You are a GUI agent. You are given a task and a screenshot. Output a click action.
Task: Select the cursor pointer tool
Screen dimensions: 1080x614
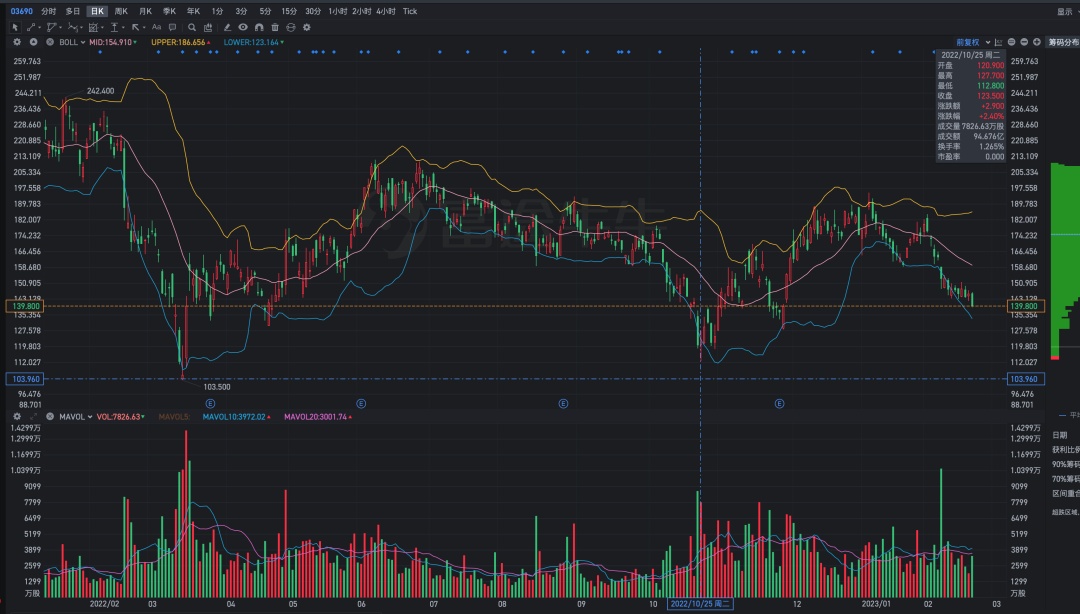click(15, 27)
